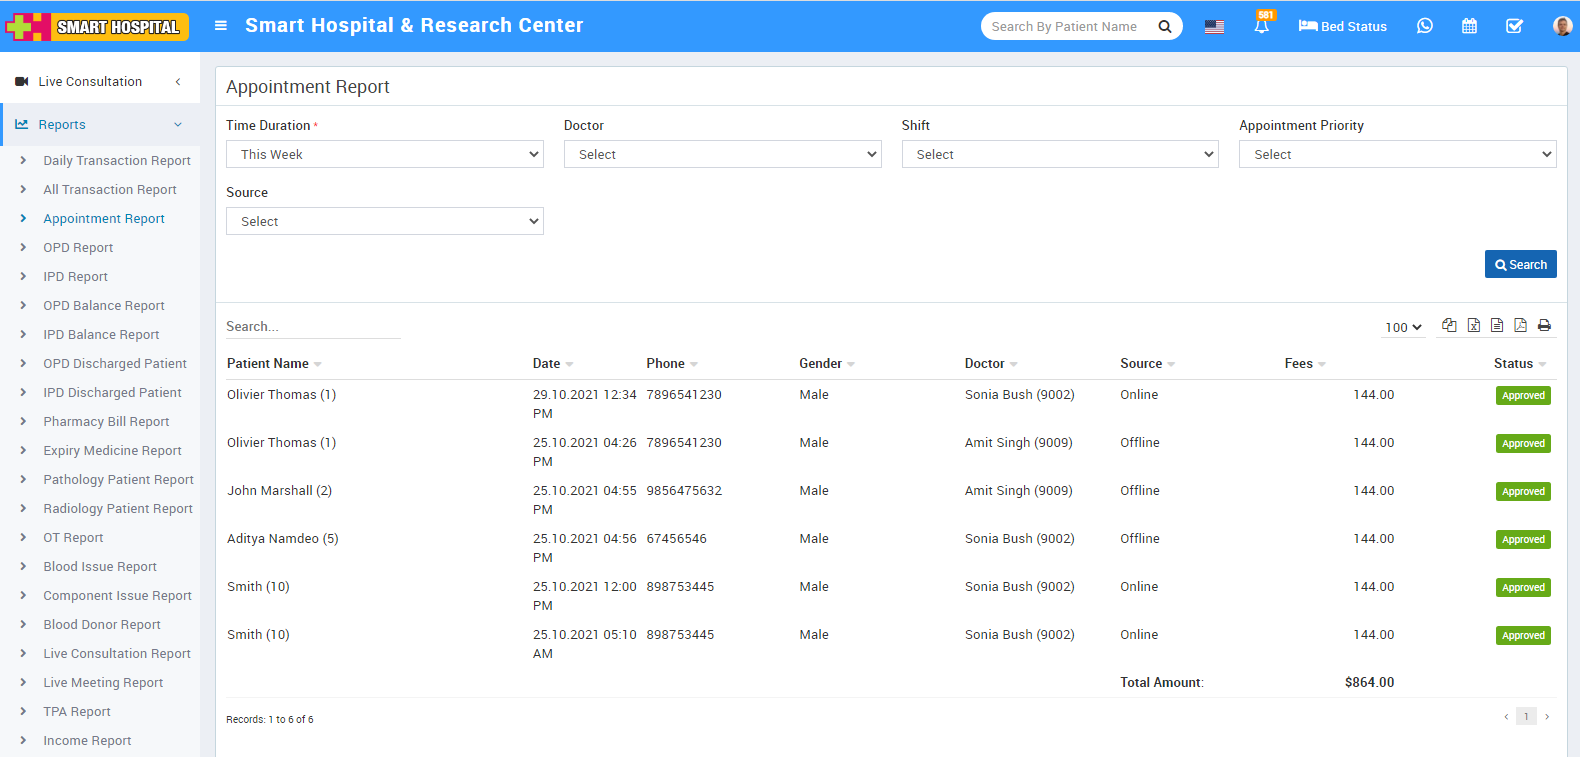Change the 100 records-per-page selector
The image size is (1580, 757).
pyautogui.click(x=1403, y=327)
